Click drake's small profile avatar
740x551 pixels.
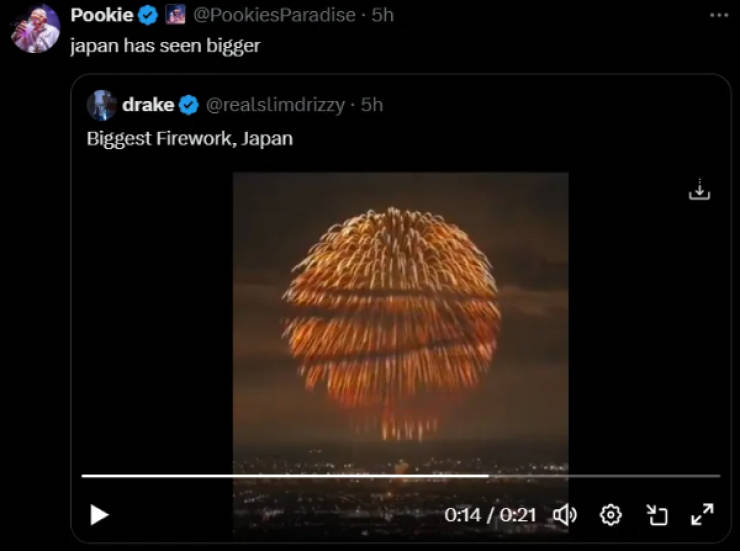click(x=101, y=105)
